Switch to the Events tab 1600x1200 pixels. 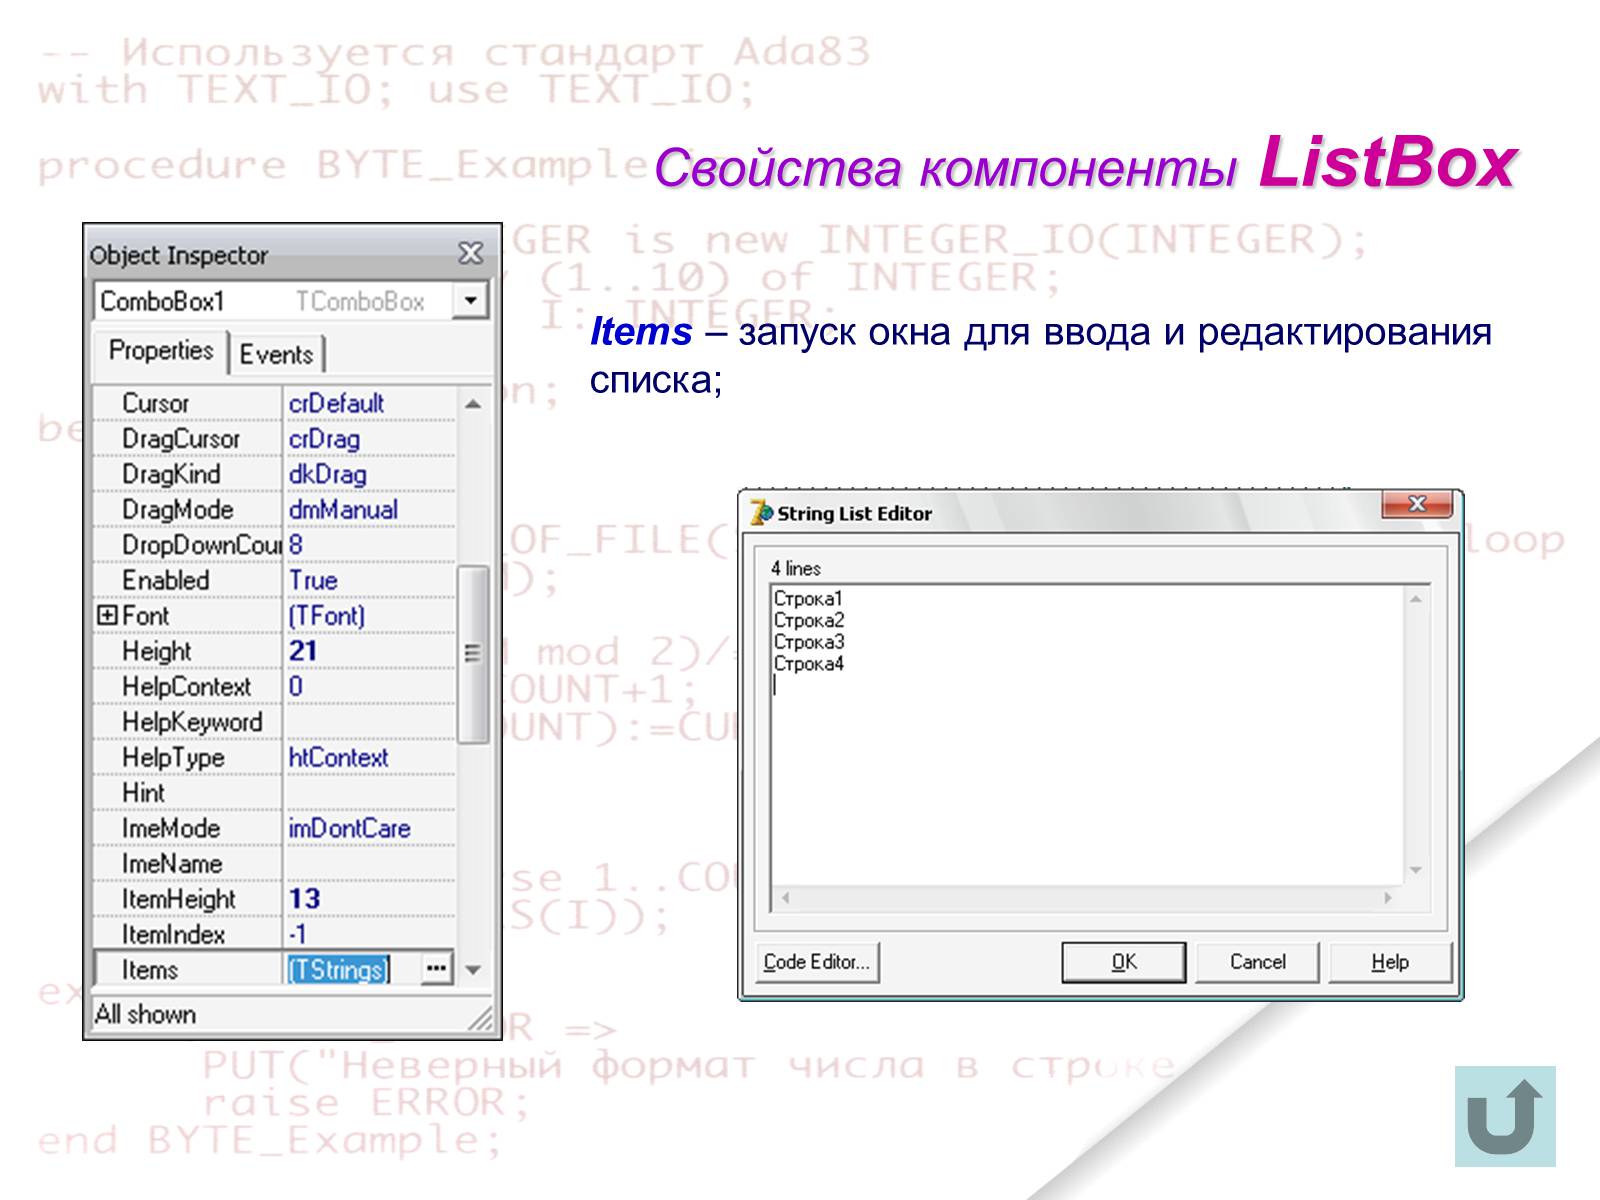click(x=277, y=354)
